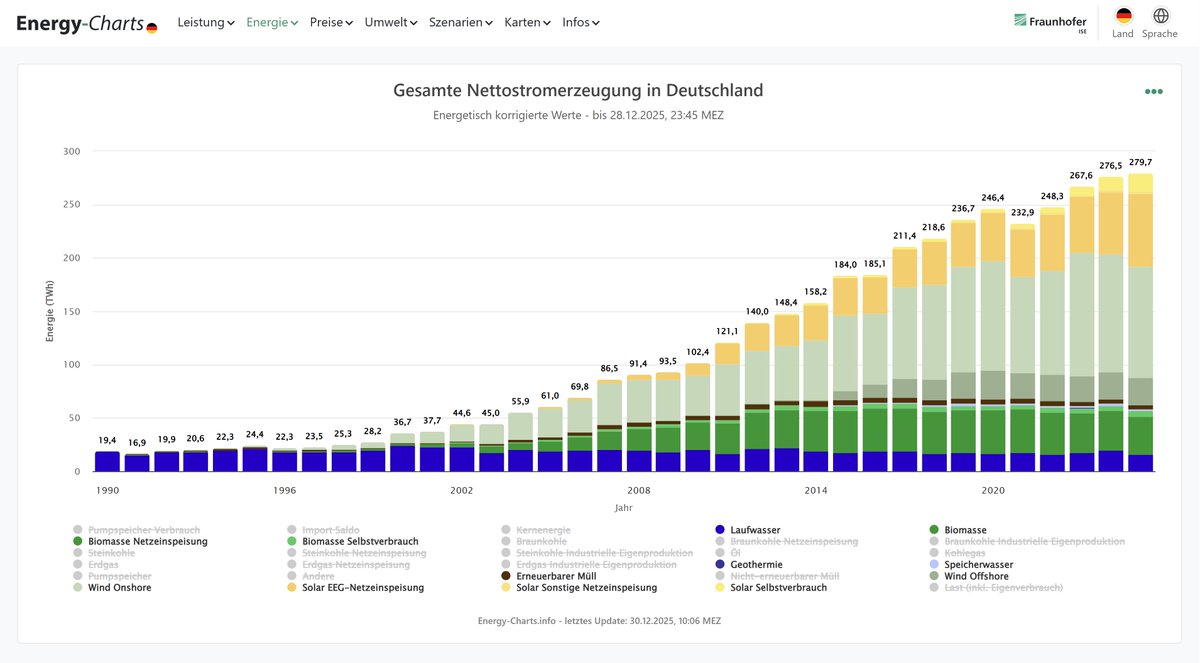The width and height of the screenshot is (1200, 663).
Task: Expand the Szenarien dropdown
Action: [455, 21]
